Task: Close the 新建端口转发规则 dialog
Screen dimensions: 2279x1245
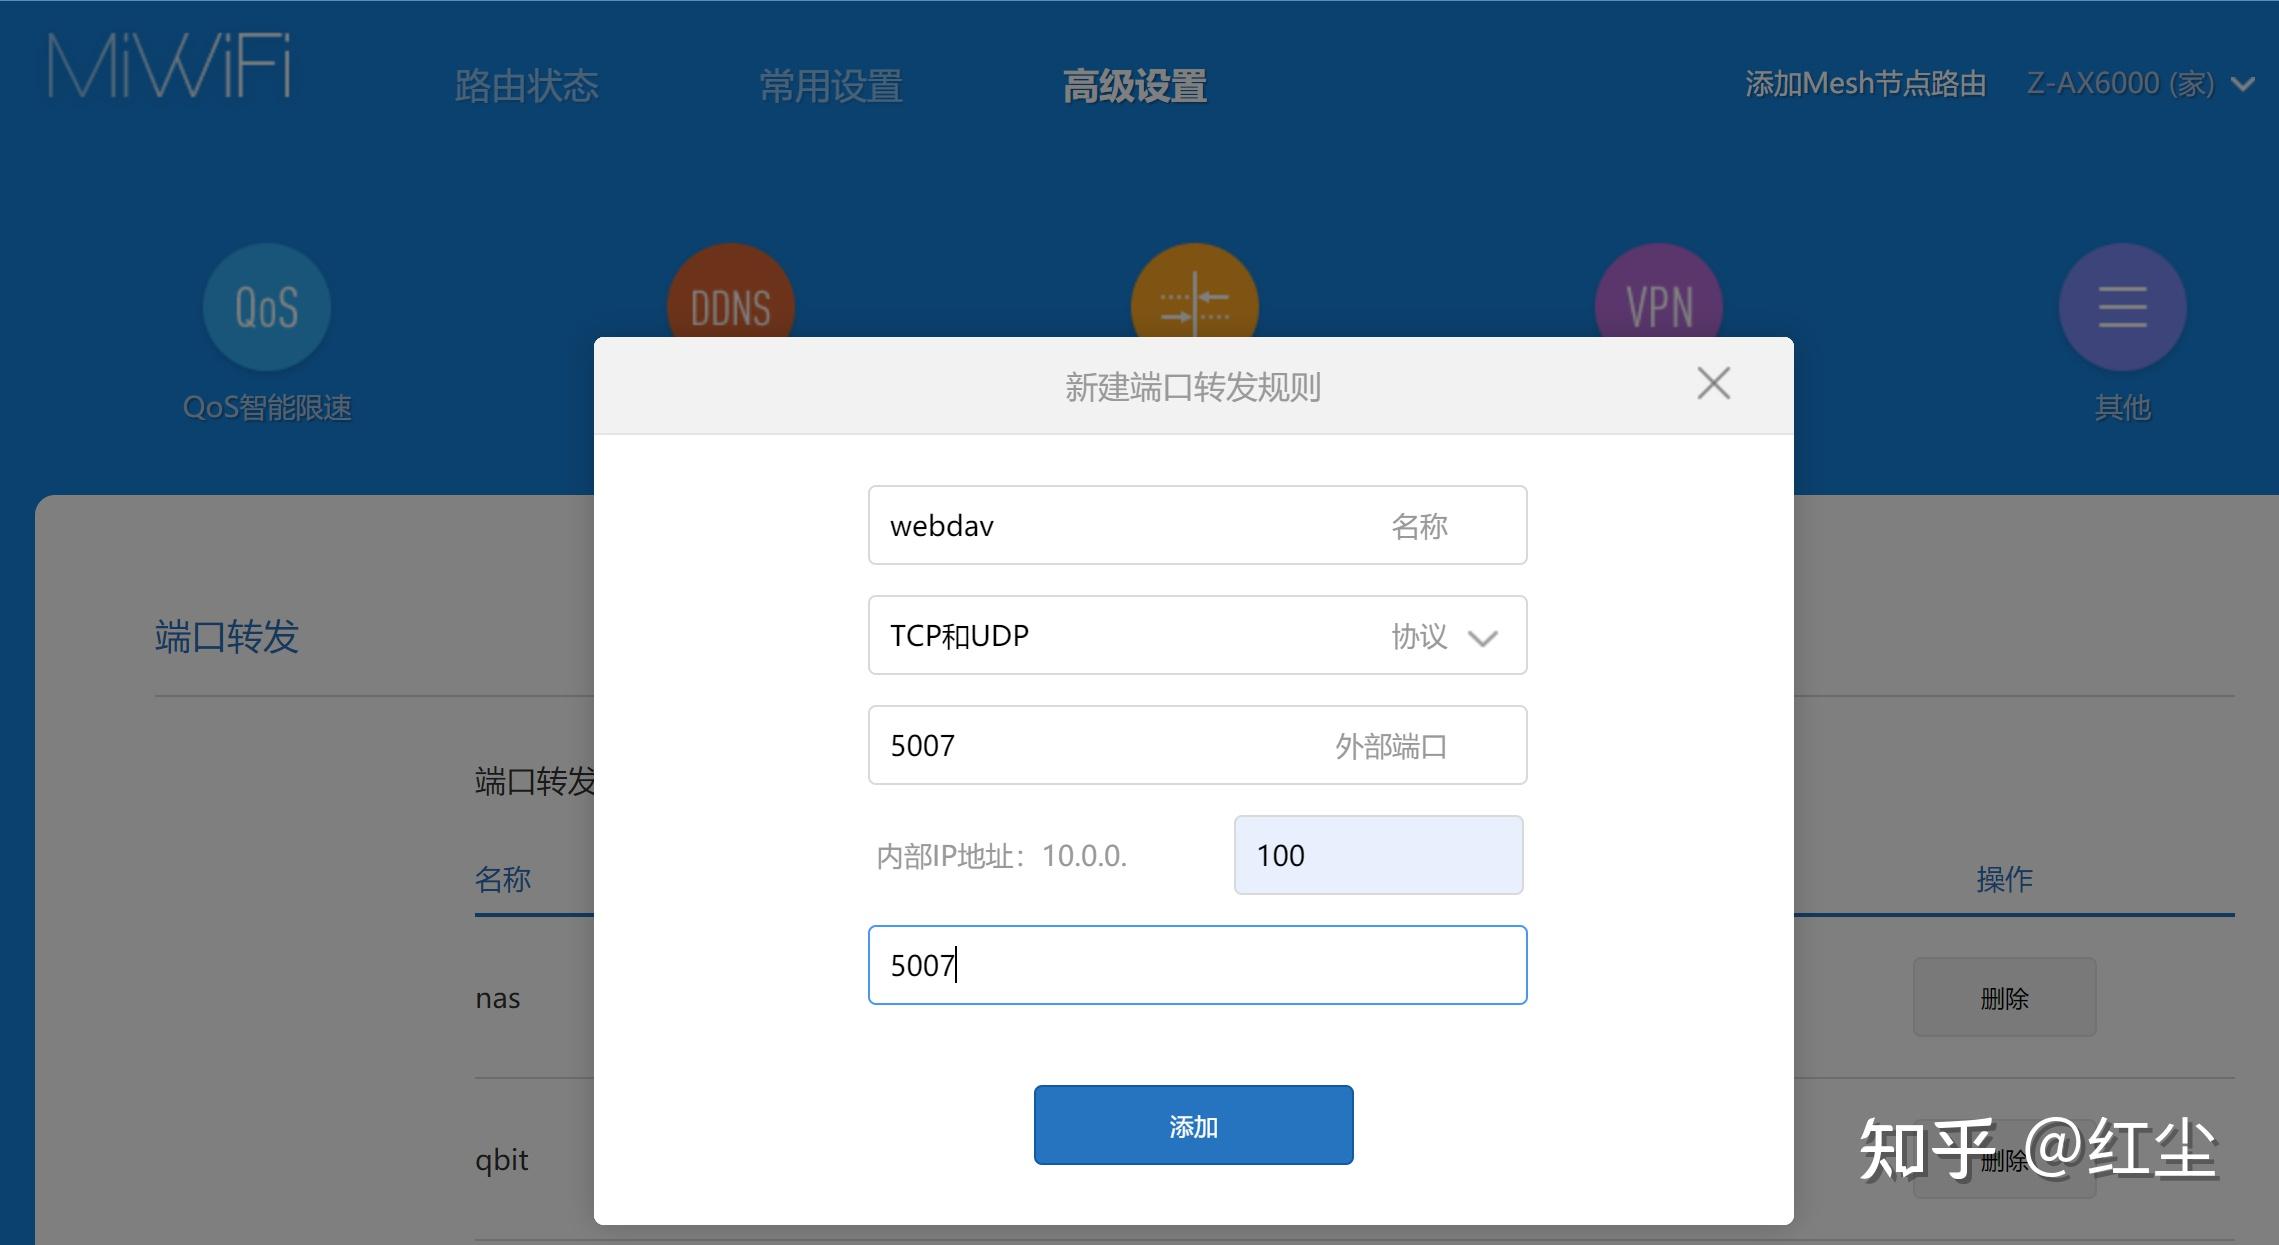Action: 1712,383
